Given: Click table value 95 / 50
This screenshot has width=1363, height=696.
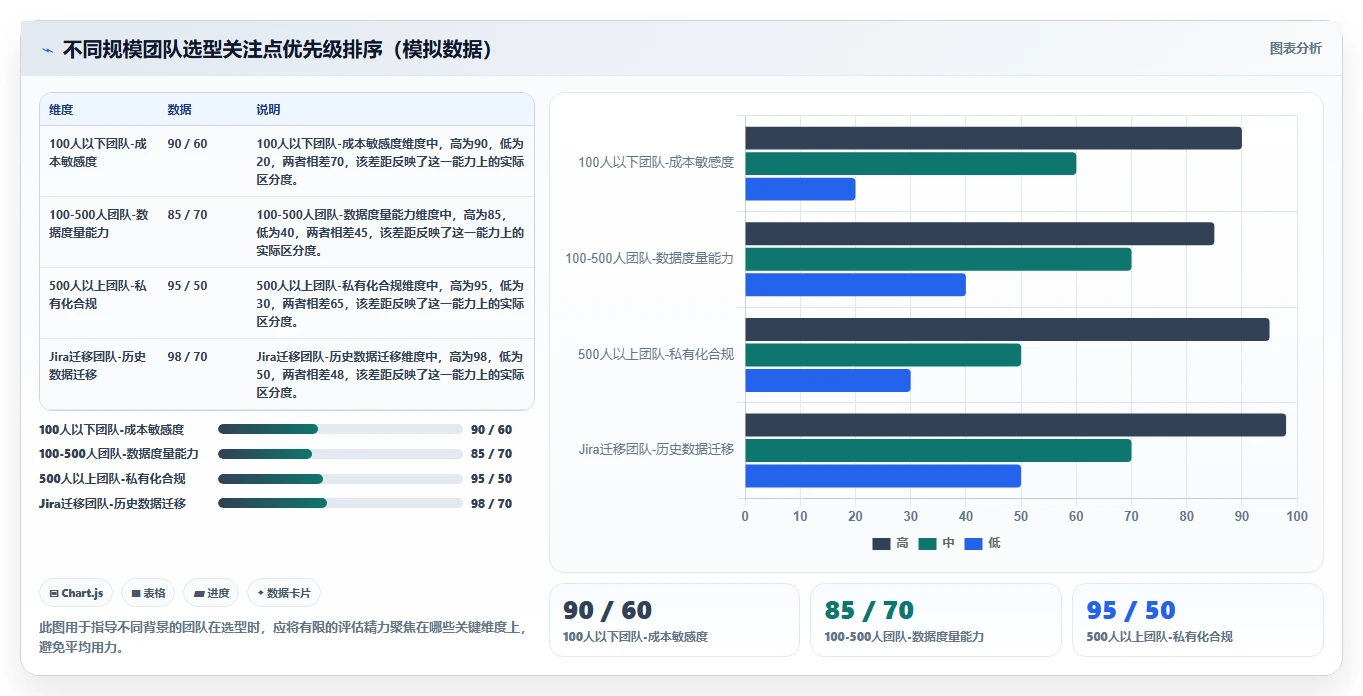Looking at the screenshot, I should 188,286.
